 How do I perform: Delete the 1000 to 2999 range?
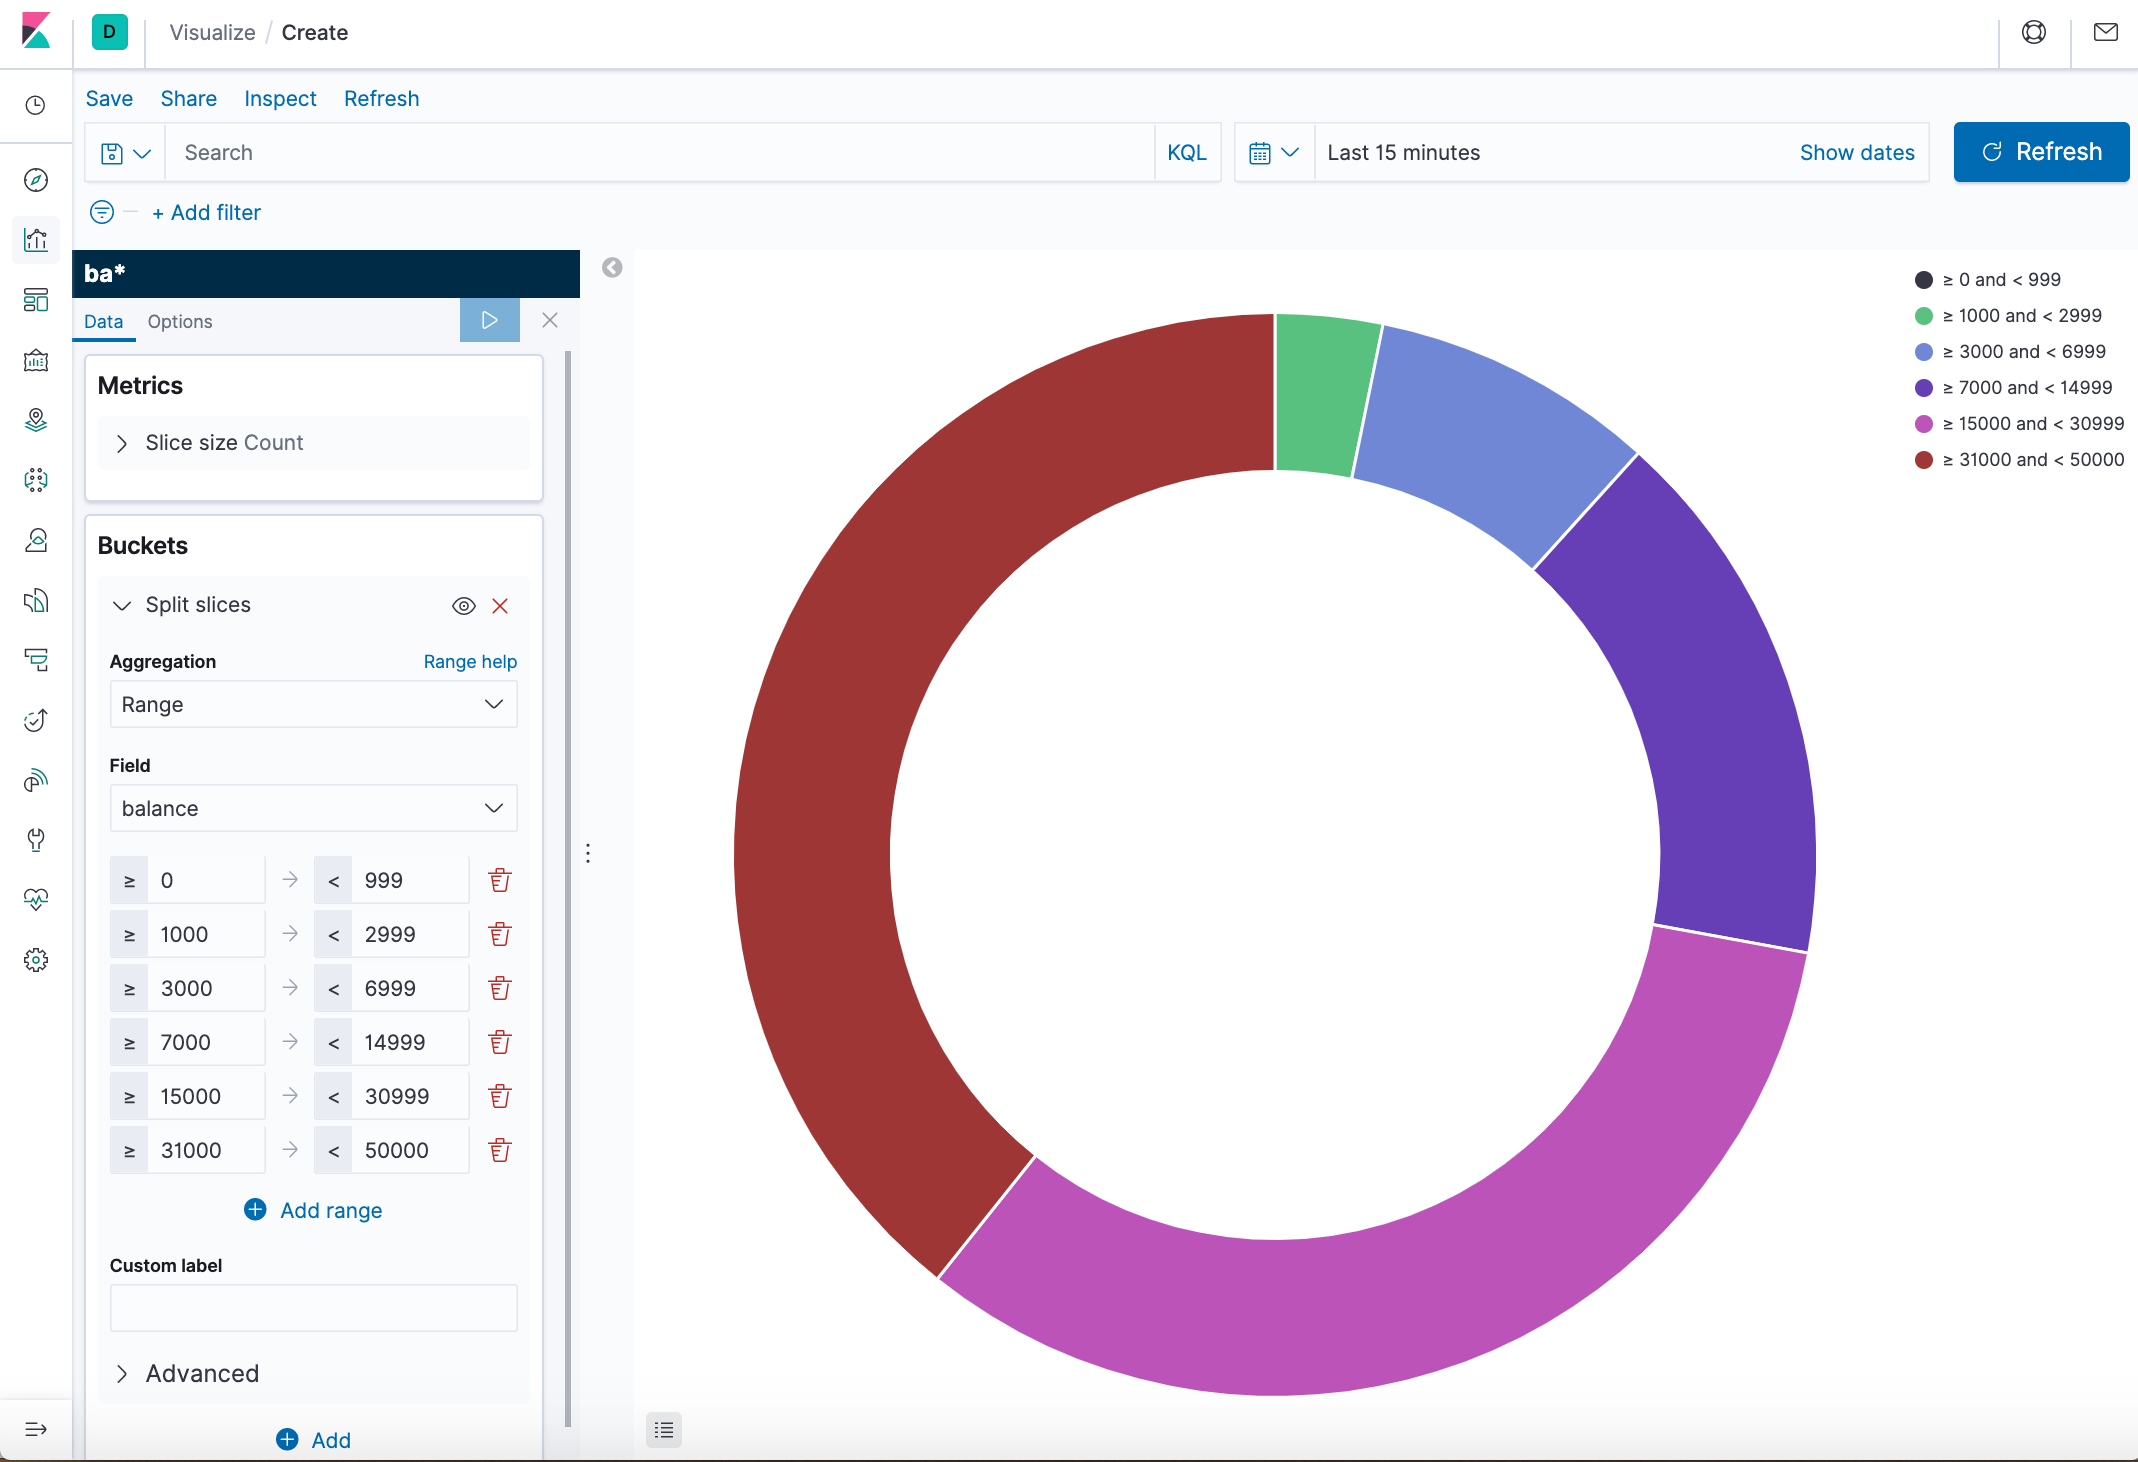(x=500, y=934)
